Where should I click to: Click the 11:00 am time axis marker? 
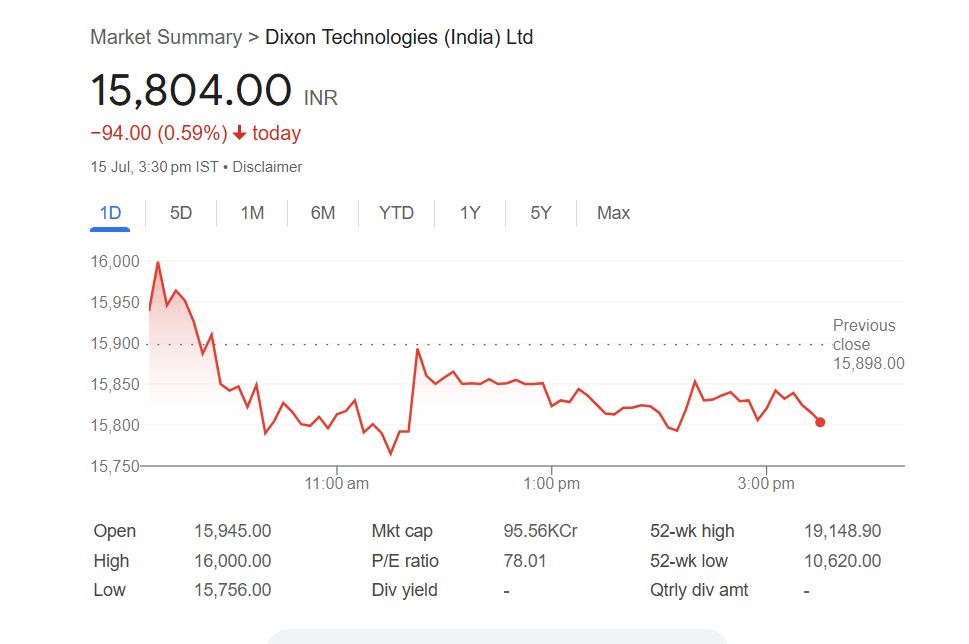pyautogui.click(x=337, y=484)
